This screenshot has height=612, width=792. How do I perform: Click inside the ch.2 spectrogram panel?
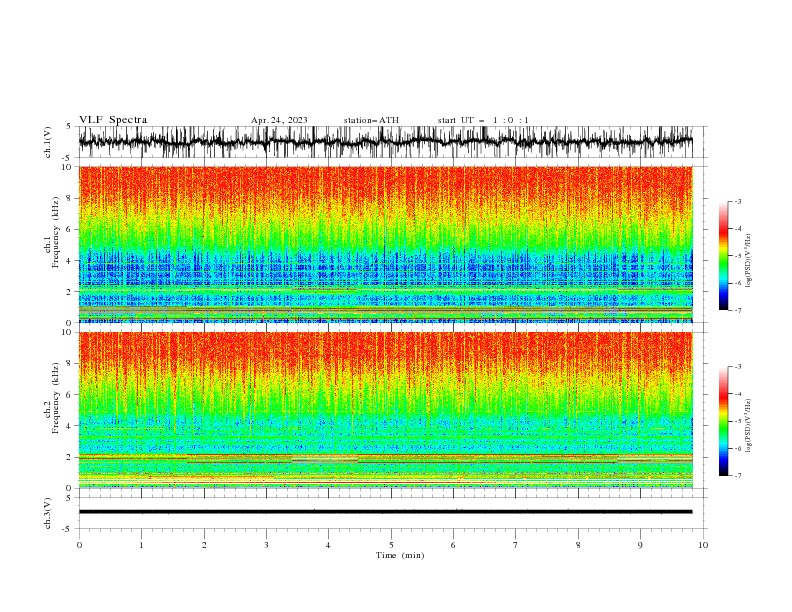[x=385, y=410]
